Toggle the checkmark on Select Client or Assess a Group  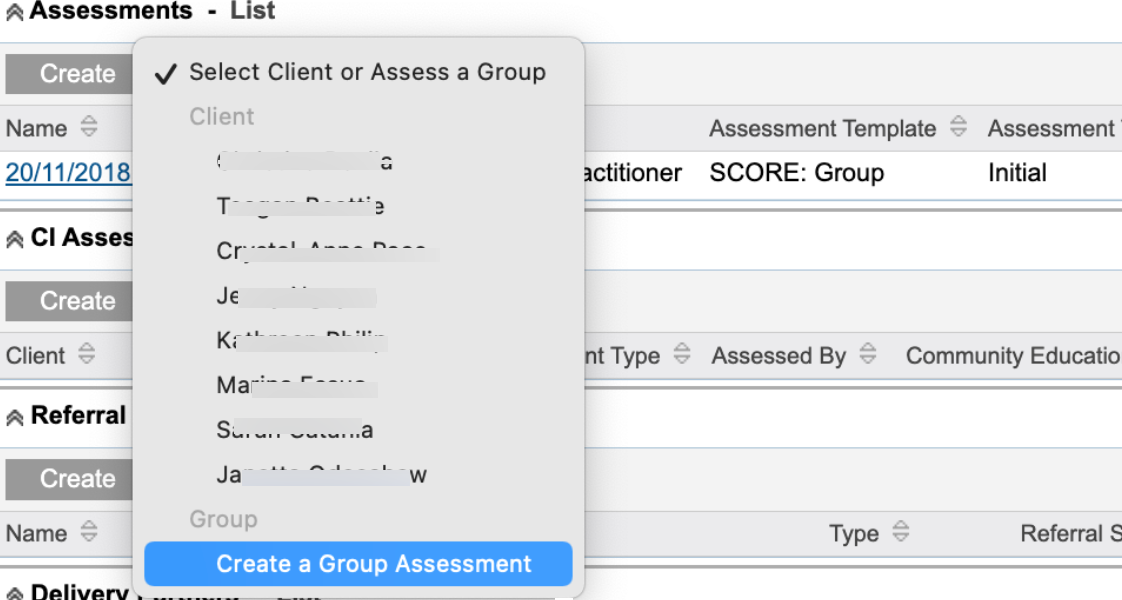[x=166, y=72]
